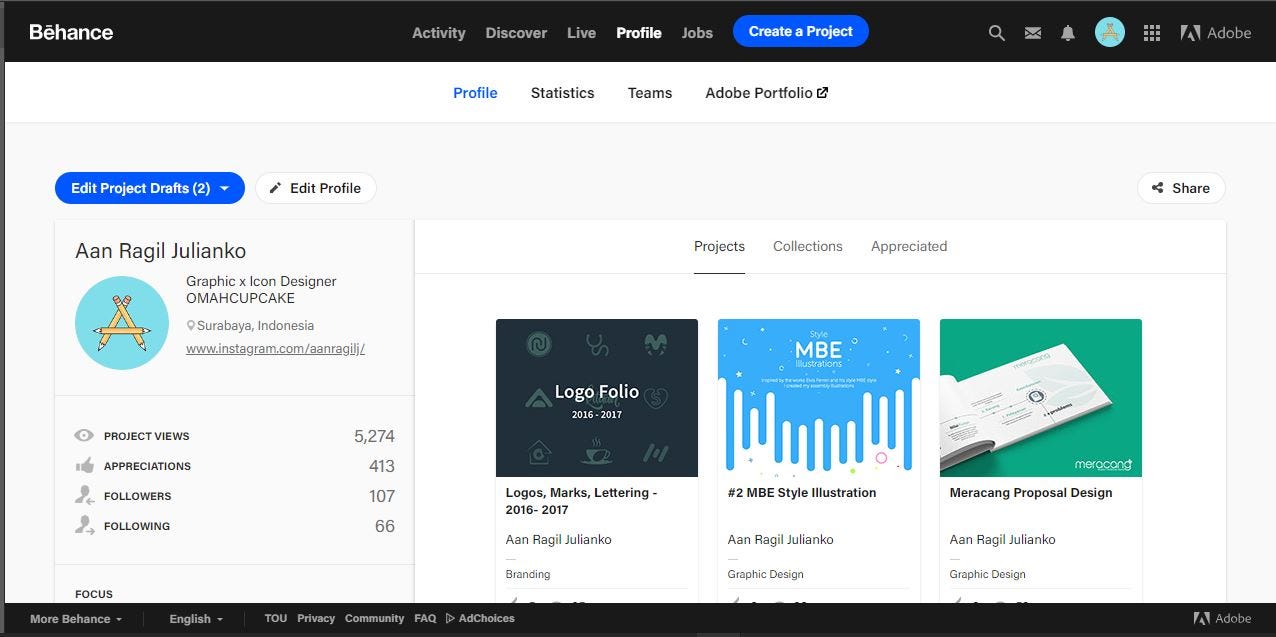Click the Appreciations thumbs-up icon
Viewport: 1276px width, 637px height.
(84, 466)
